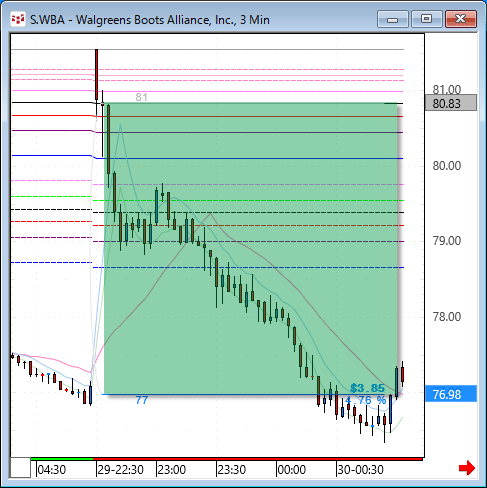The width and height of the screenshot is (487, 488).
Task: Click the 79.00 price axis label
Action: (447, 240)
